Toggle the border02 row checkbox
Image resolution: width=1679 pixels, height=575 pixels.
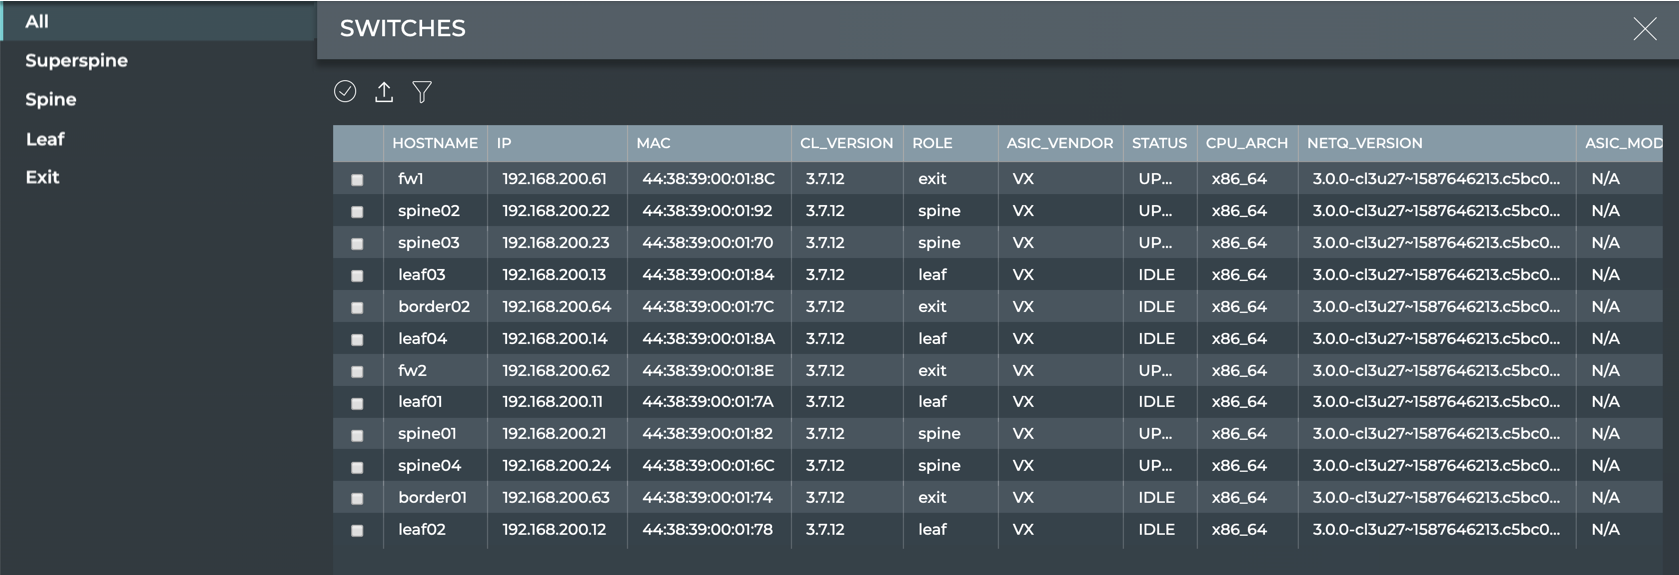point(357,308)
